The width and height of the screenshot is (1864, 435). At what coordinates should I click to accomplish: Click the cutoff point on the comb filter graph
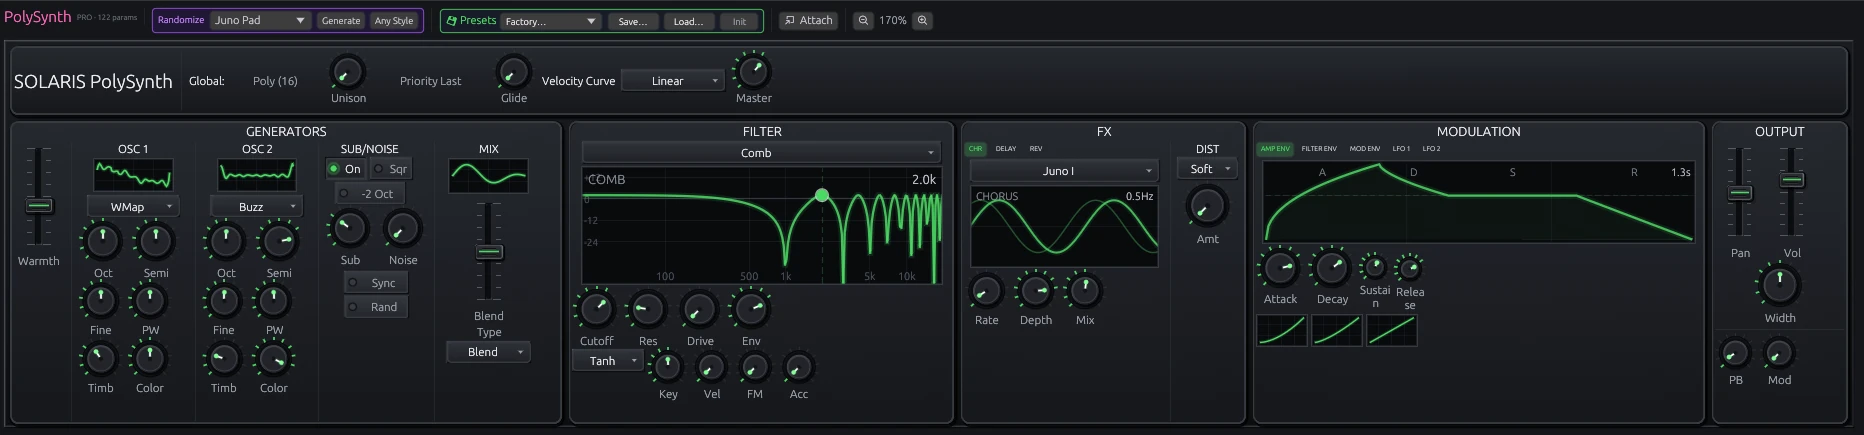[x=822, y=195]
